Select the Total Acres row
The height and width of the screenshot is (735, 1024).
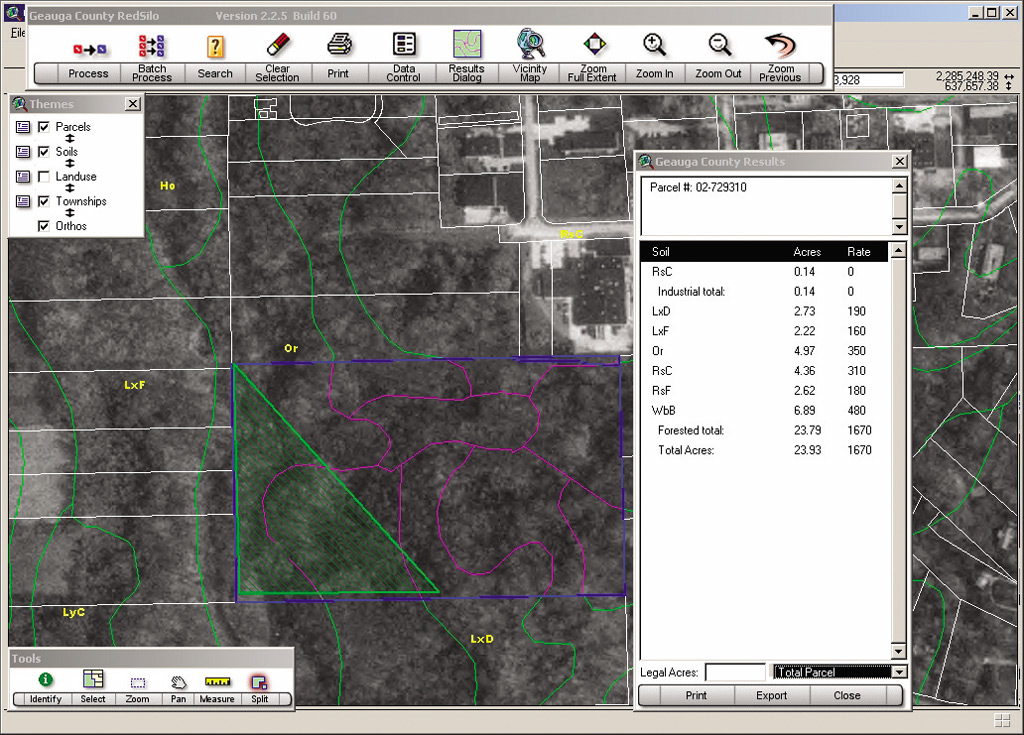tap(765, 450)
